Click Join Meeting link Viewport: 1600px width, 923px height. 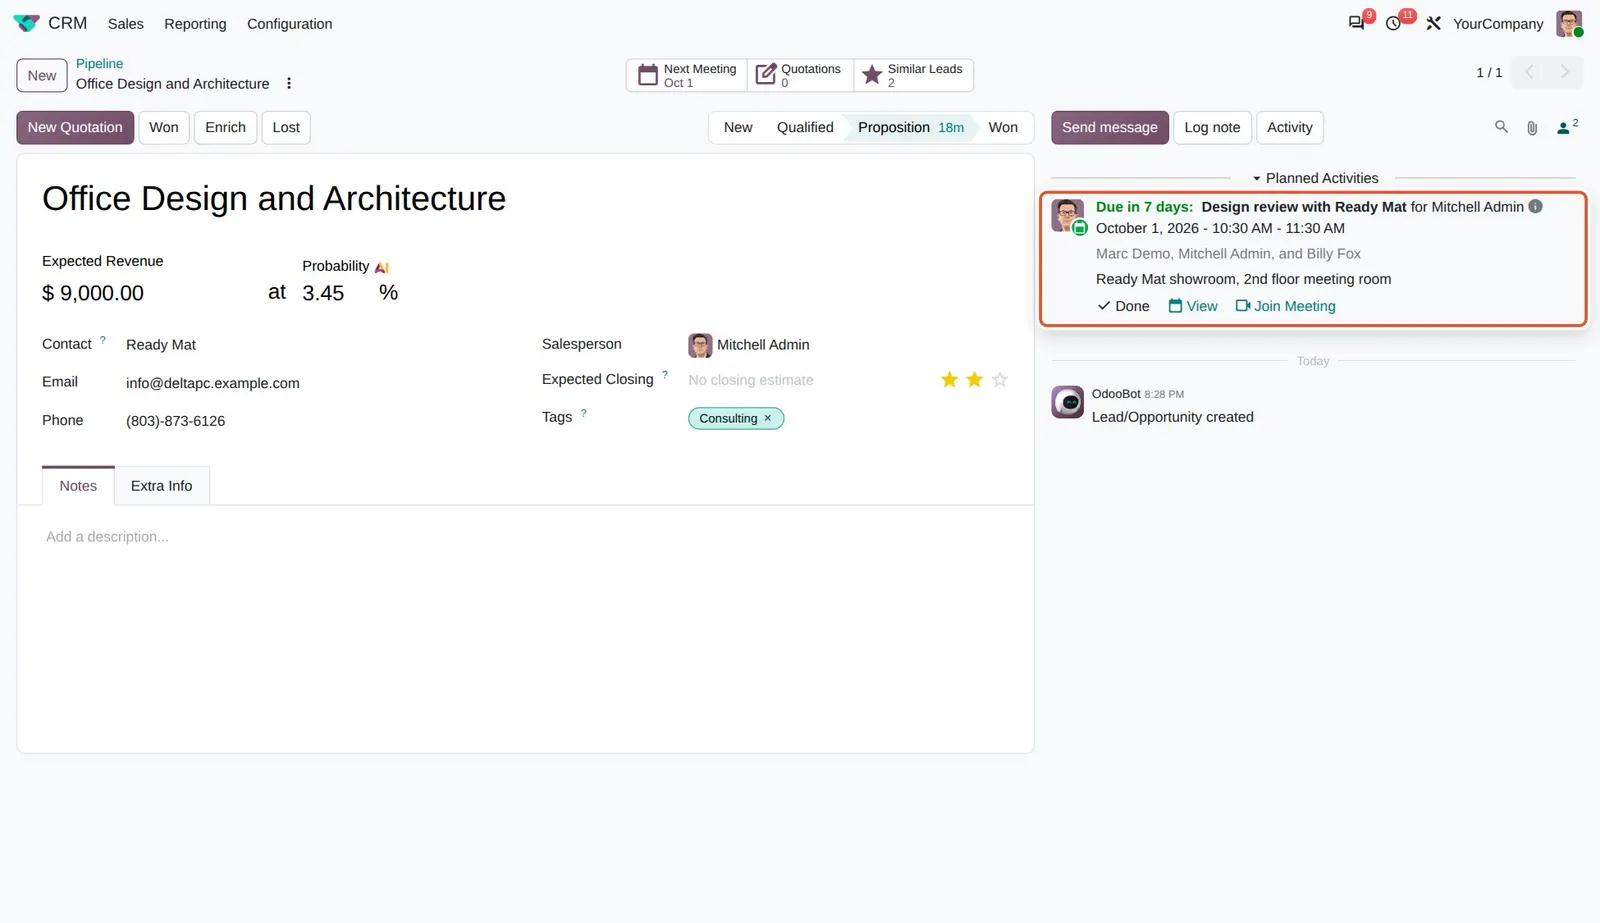[x=1286, y=306]
